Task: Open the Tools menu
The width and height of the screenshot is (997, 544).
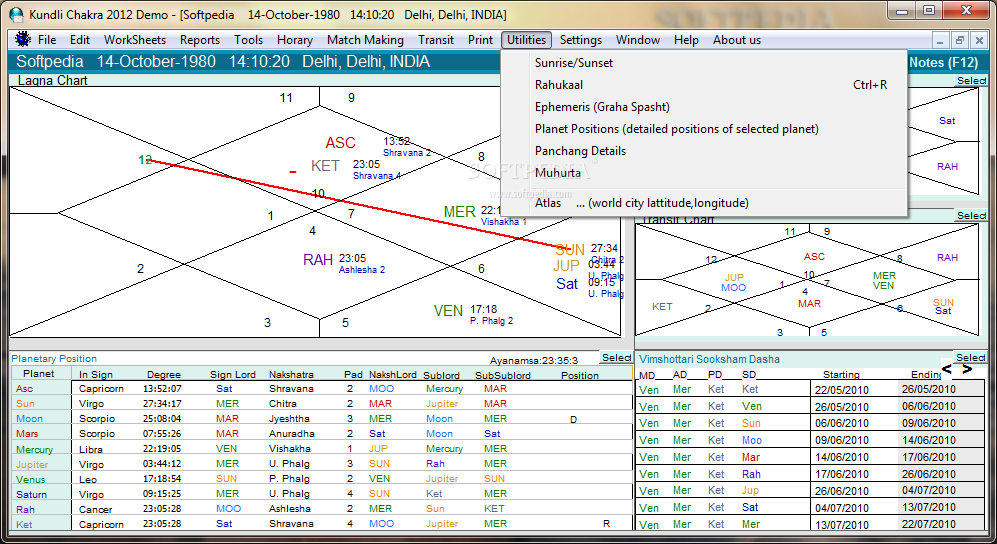Action: click(248, 39)
